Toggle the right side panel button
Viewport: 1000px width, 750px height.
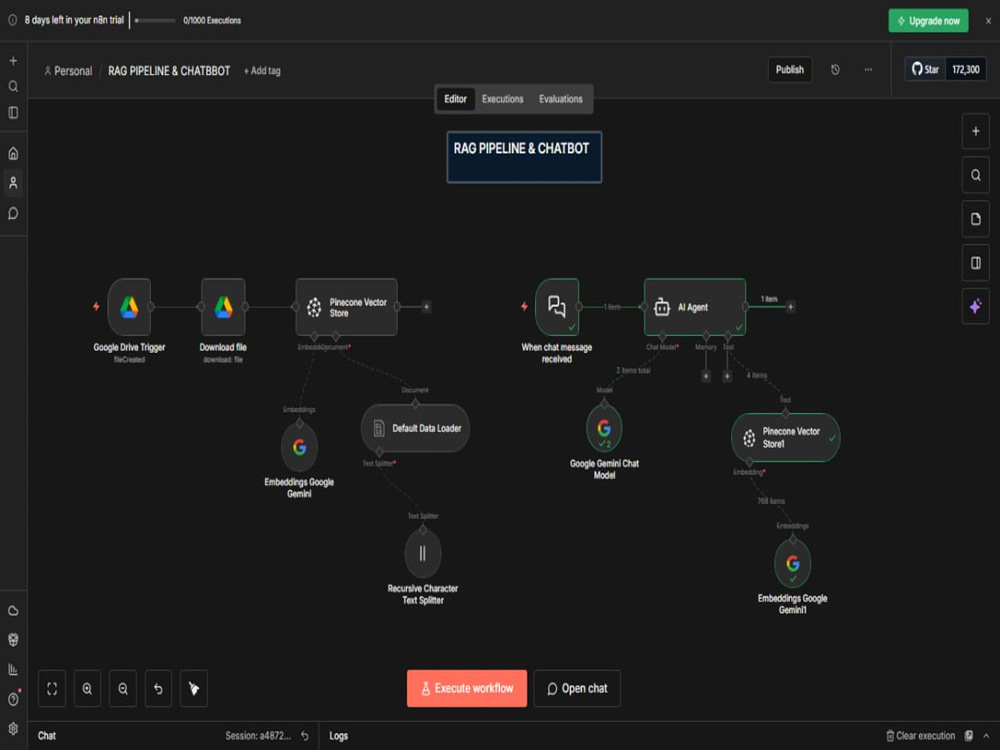point(976,263)
